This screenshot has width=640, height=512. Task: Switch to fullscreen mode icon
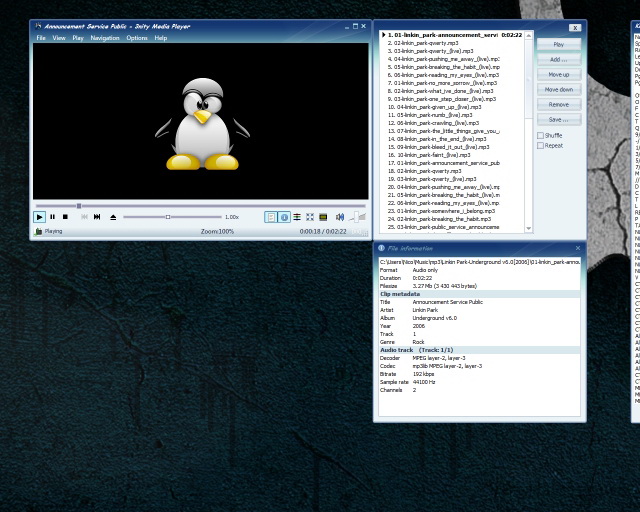[310, 217]
